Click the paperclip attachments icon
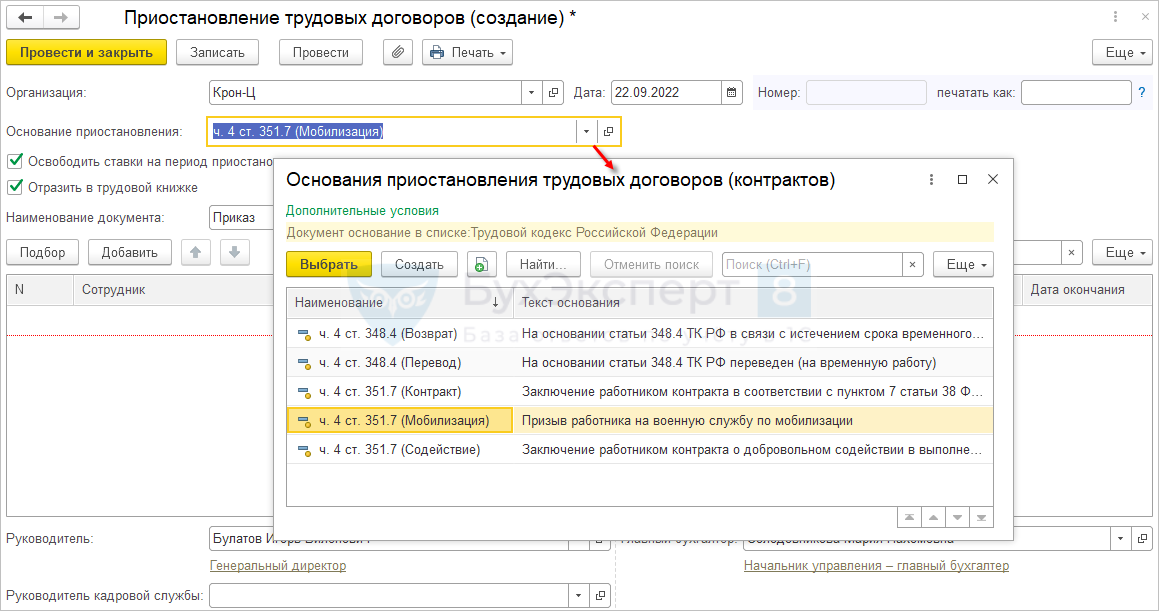The height and width of the screenshot is (611, 1159). pyautogui.click(x=398, y=53)
